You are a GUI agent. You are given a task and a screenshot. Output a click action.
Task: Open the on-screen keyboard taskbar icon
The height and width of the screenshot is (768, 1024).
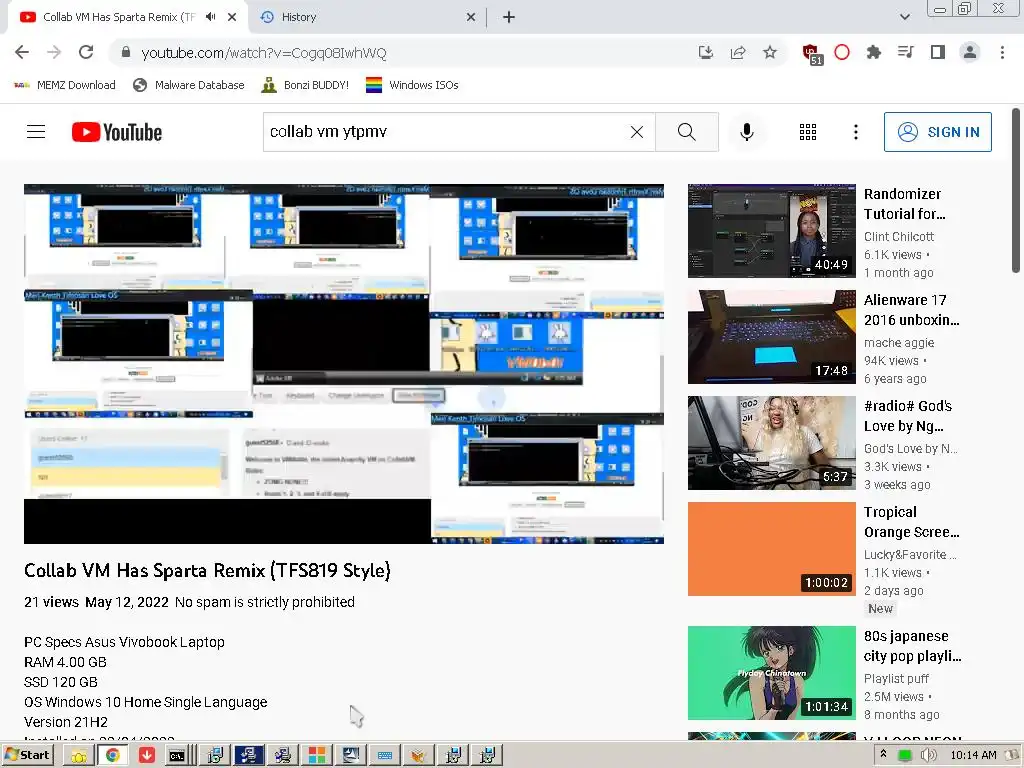click(385, 756)
